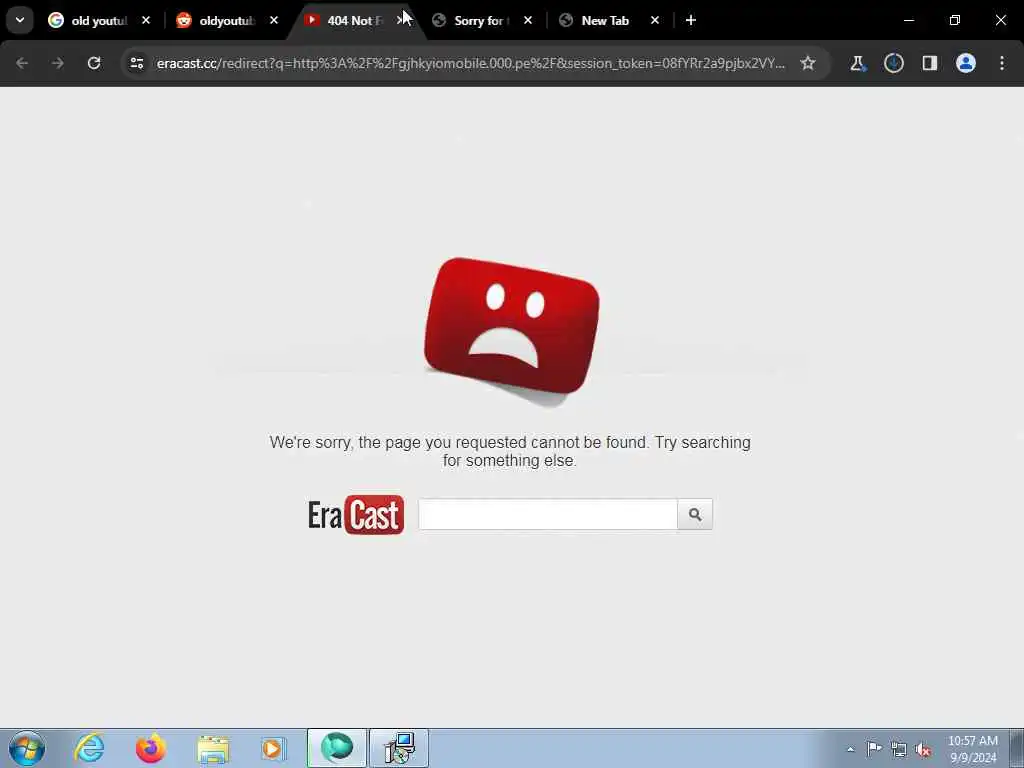Open Windows Media Player from taskbar
1024x768 pixels.
point(274,748)
